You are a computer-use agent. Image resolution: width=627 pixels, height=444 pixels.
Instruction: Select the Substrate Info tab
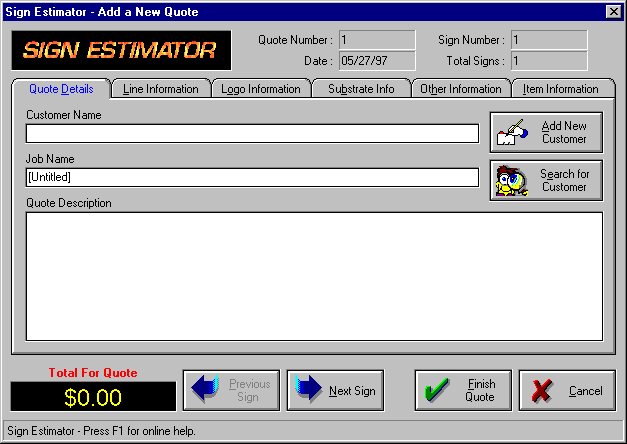coord(361,89)
